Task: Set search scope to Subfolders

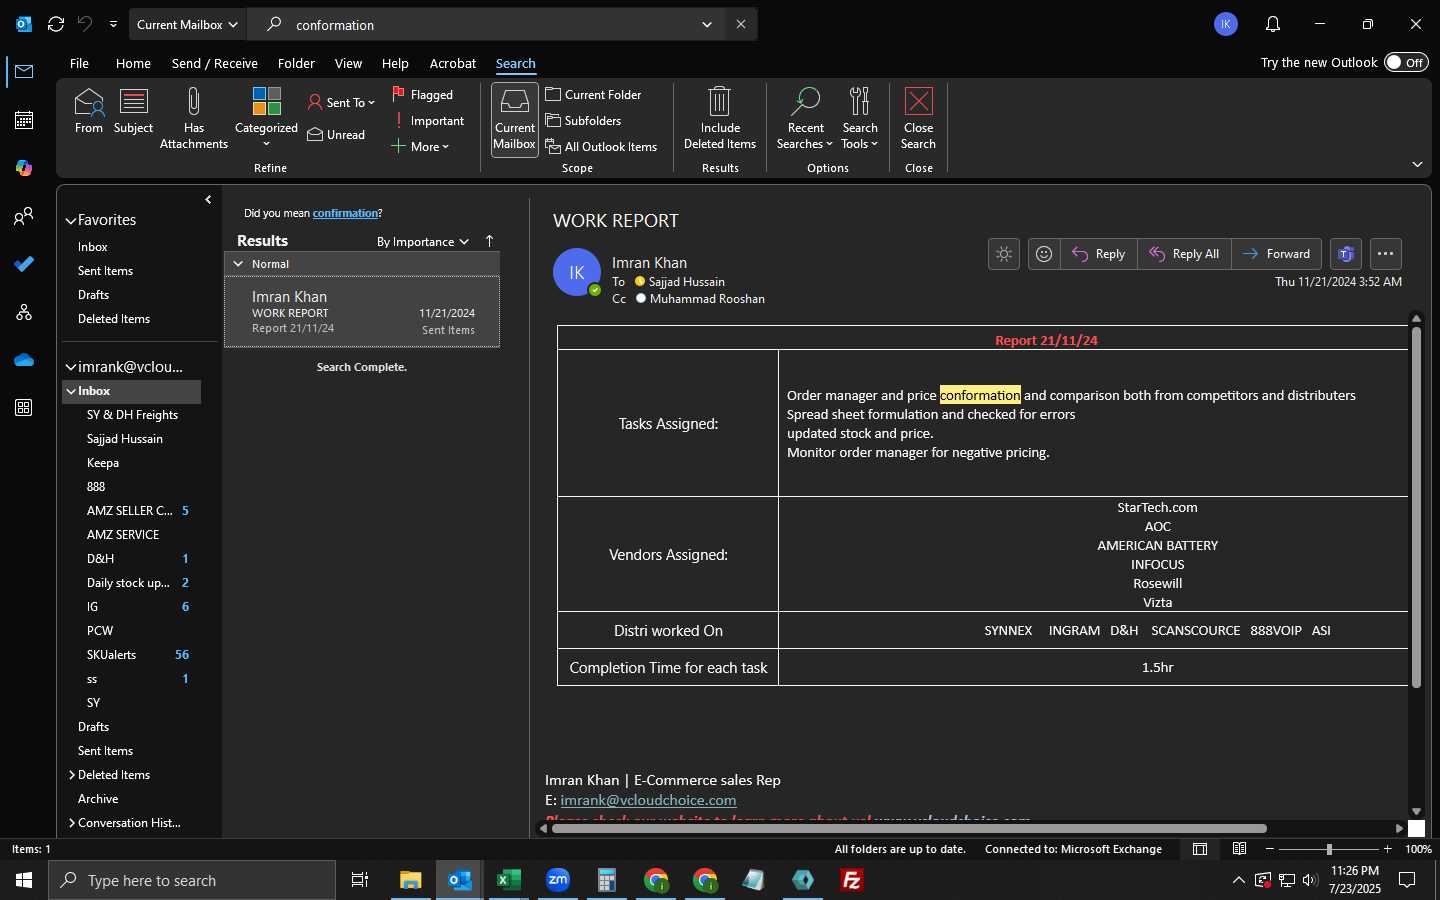Action: (x=584, y=120)
